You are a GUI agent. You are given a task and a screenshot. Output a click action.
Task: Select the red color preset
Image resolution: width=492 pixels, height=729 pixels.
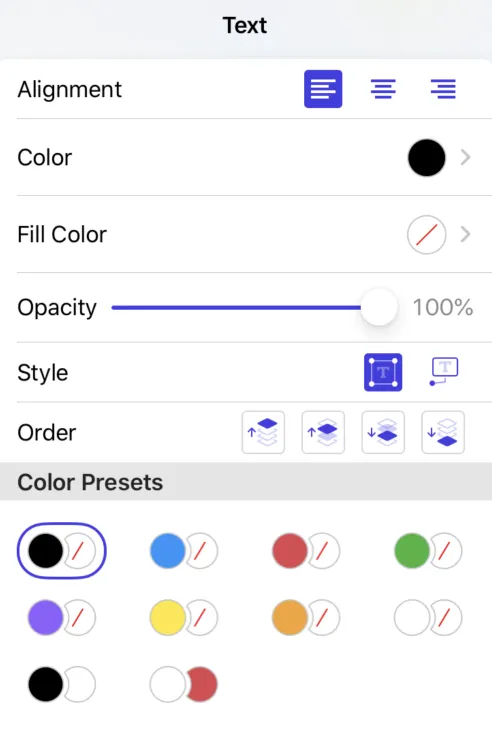[306, 551]
